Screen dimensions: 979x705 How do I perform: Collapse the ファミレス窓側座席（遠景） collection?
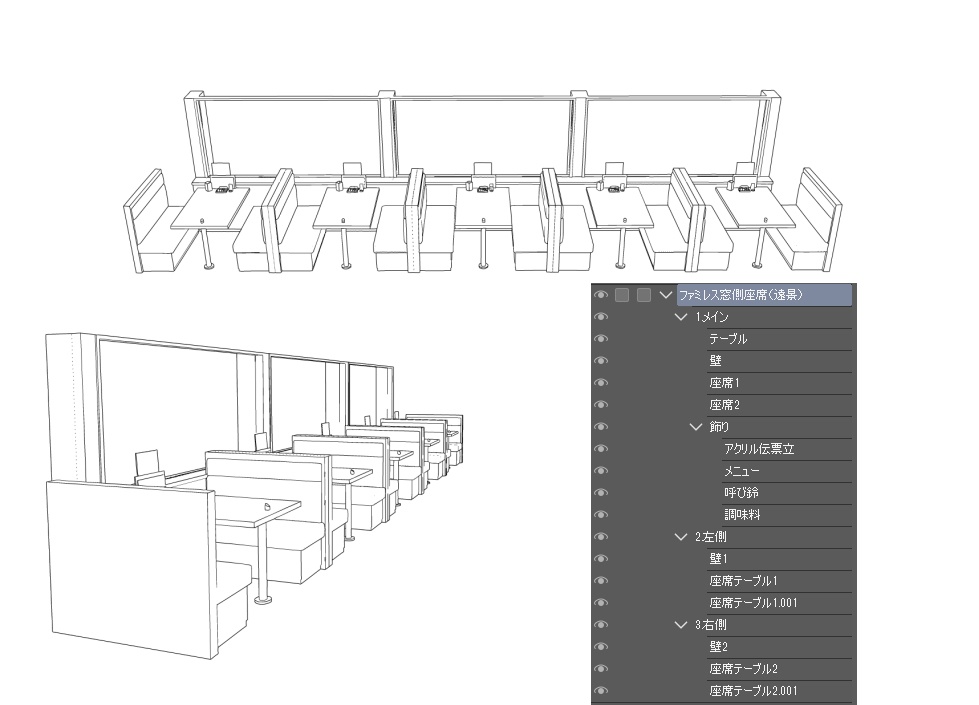point(665,295)
